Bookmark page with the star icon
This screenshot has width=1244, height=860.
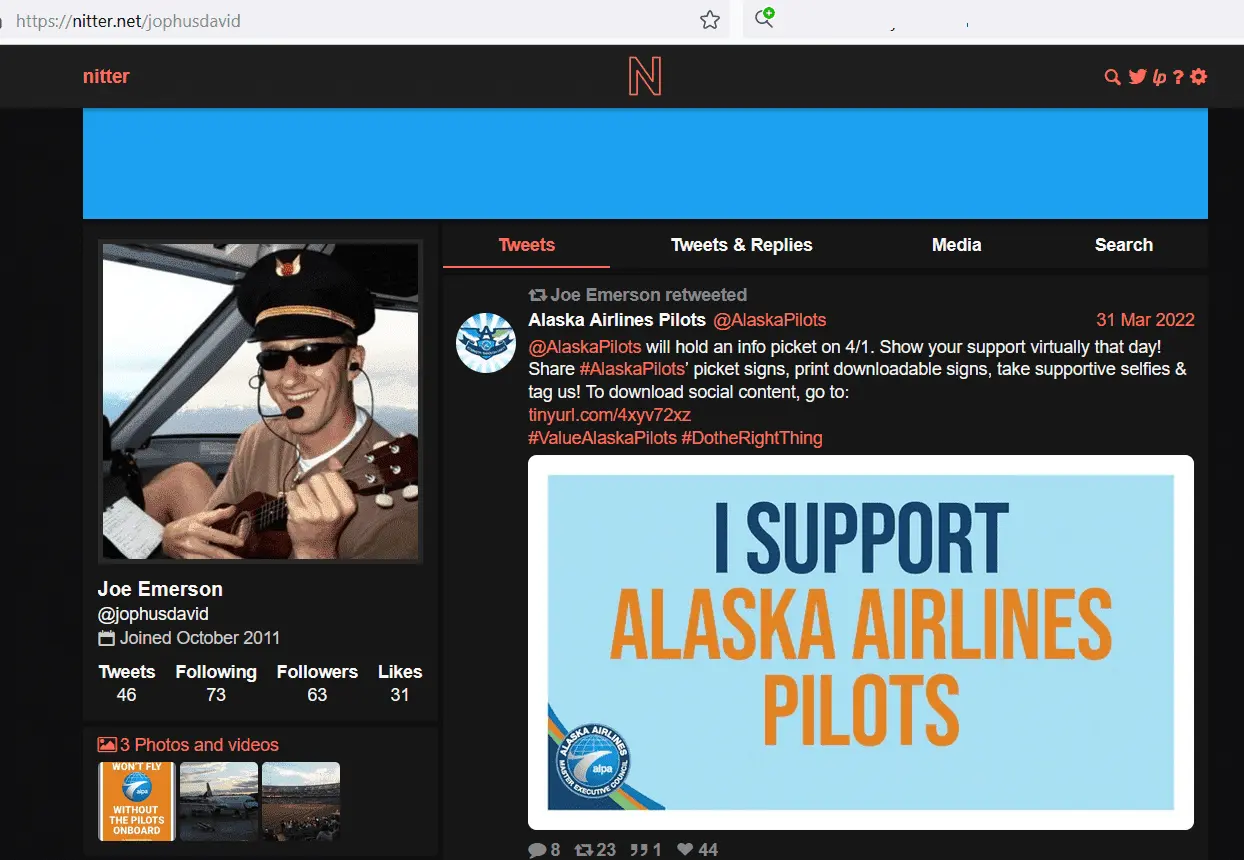(x=710, y=20)
